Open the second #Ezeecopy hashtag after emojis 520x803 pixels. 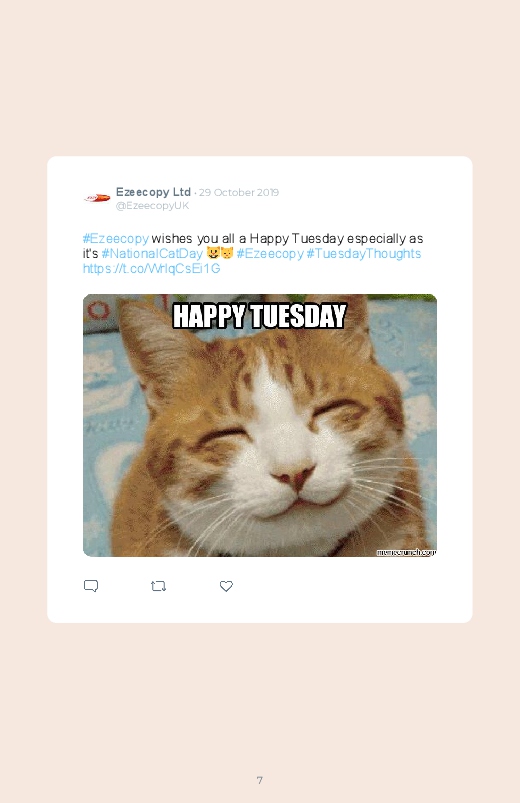[270, 253]
